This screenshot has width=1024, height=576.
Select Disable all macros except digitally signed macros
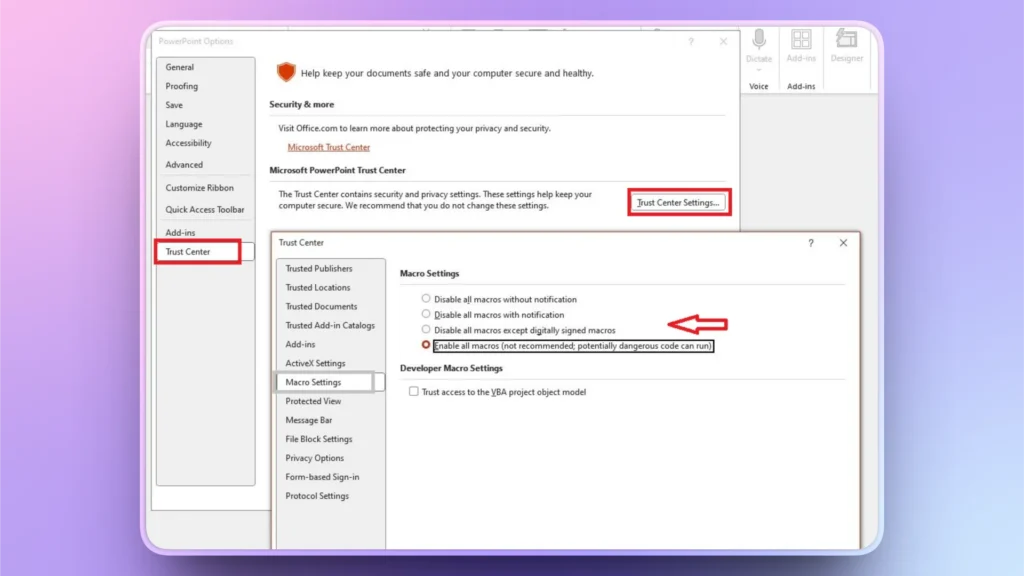pyautogui.click(x=426, y=330)
